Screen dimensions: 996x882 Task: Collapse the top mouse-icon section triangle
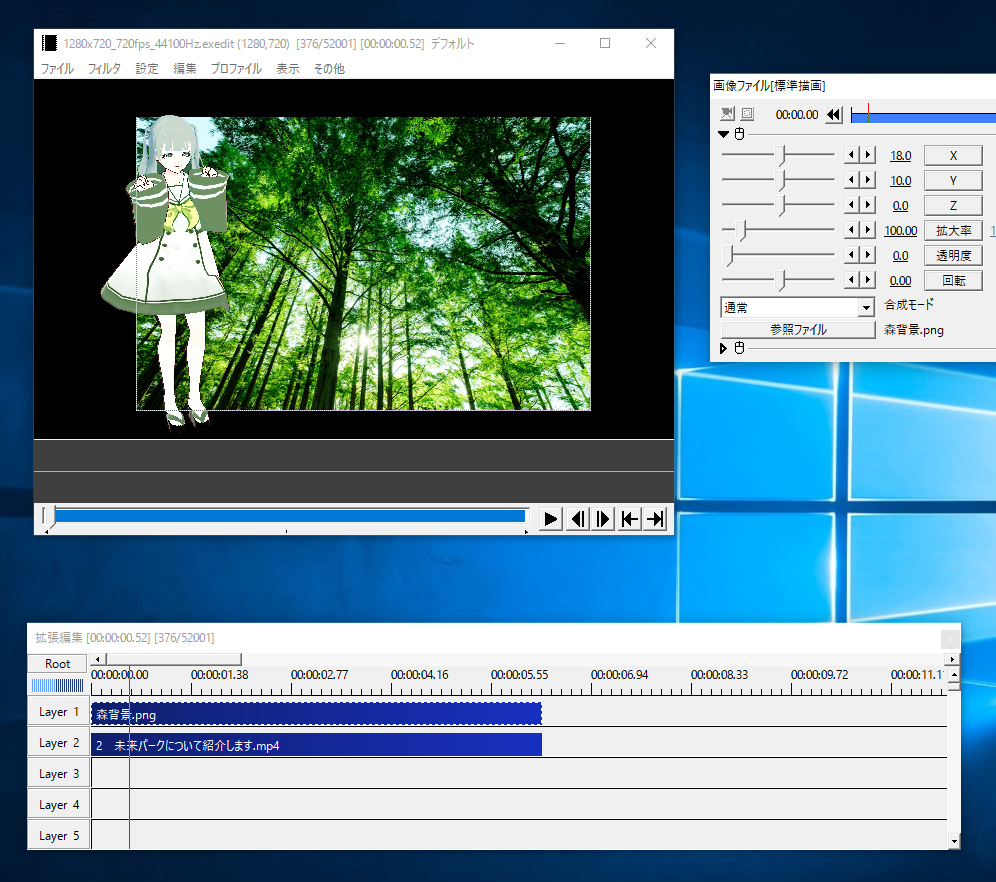[x=723, y=134]
